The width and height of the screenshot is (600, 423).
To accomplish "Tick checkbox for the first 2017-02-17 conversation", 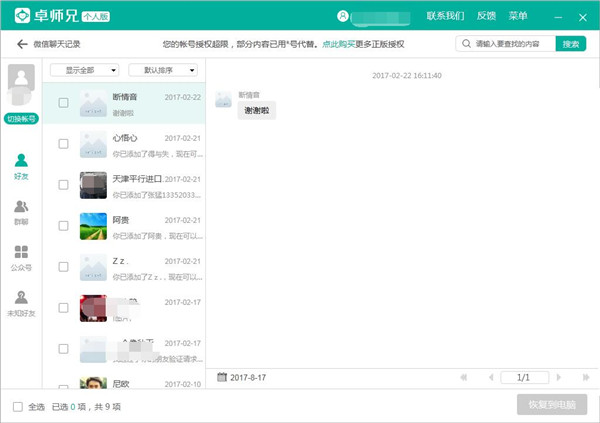I will tap(64, 308).
